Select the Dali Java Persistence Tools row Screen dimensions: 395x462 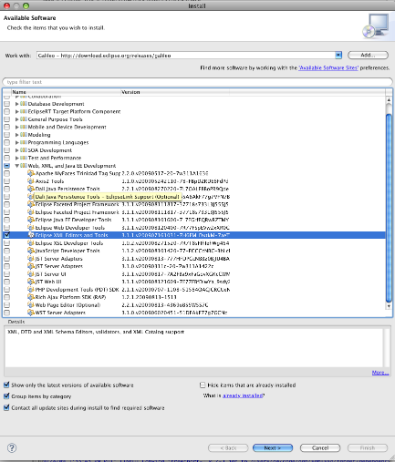point(194,189)
